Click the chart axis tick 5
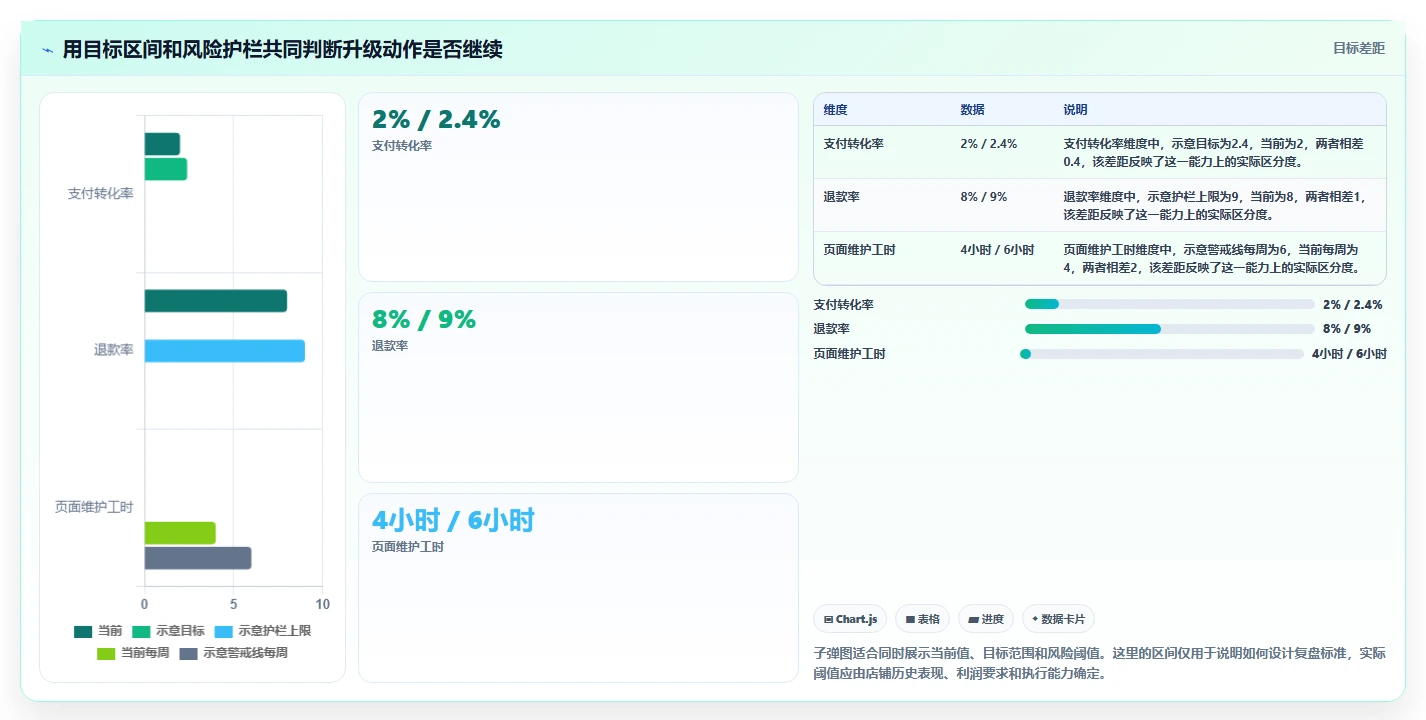1426x720 pixels. coord(233,604)
